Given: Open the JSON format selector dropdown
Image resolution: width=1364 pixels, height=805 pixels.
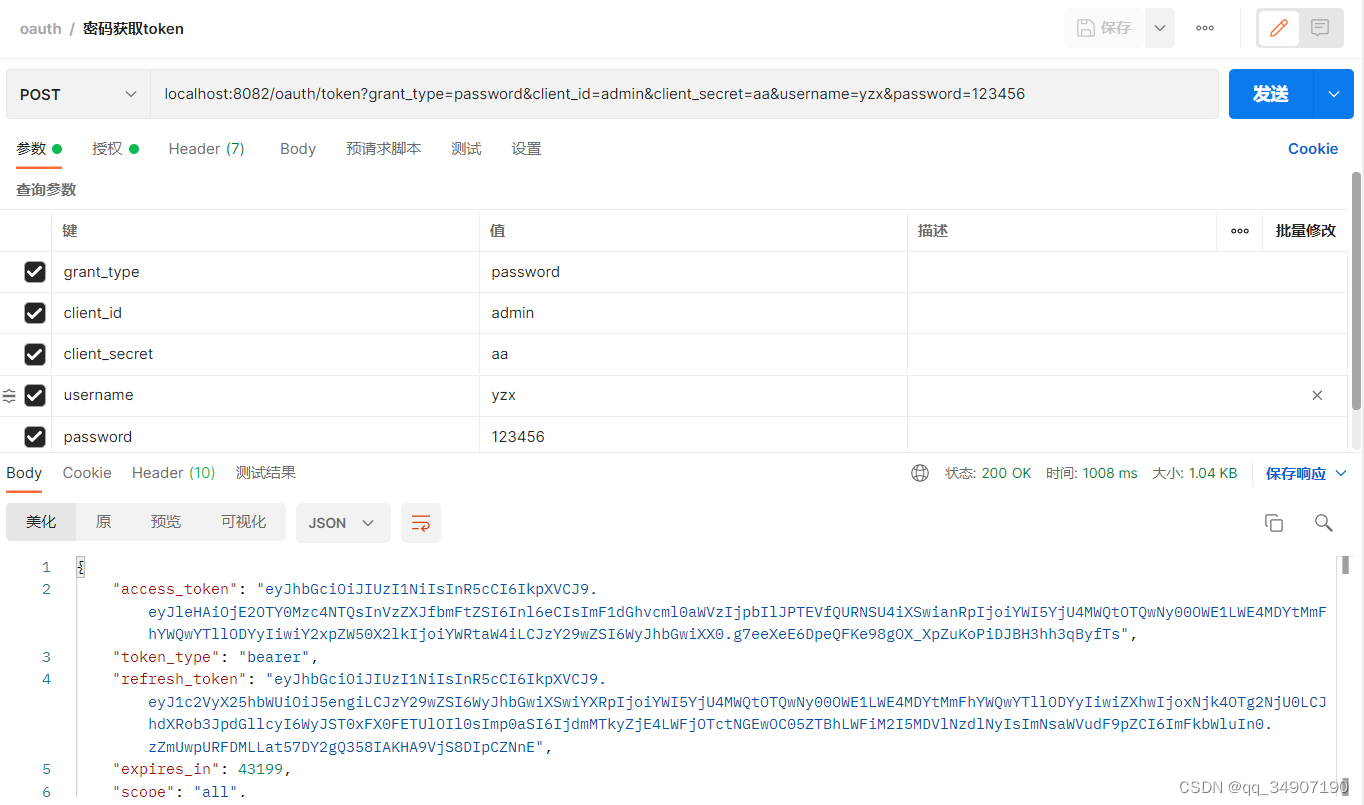Looking at the screenshot, I should pos(343,523).
